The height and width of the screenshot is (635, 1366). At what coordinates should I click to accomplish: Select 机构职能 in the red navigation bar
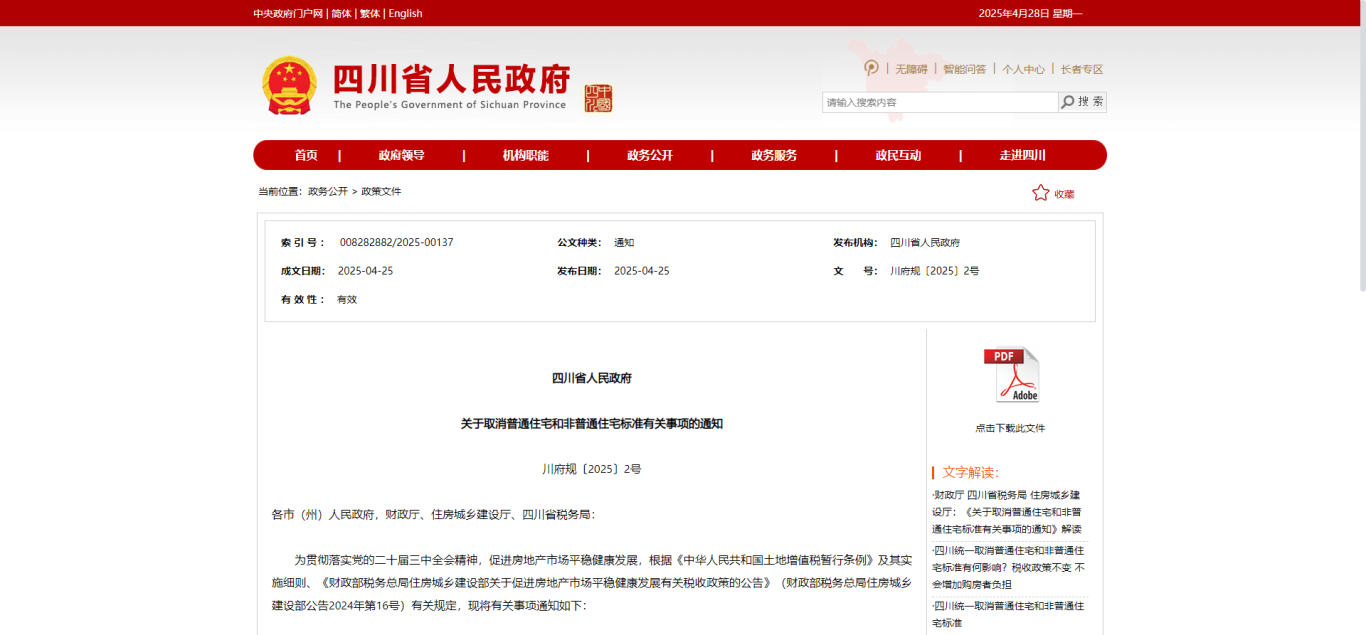coord(525,155)
